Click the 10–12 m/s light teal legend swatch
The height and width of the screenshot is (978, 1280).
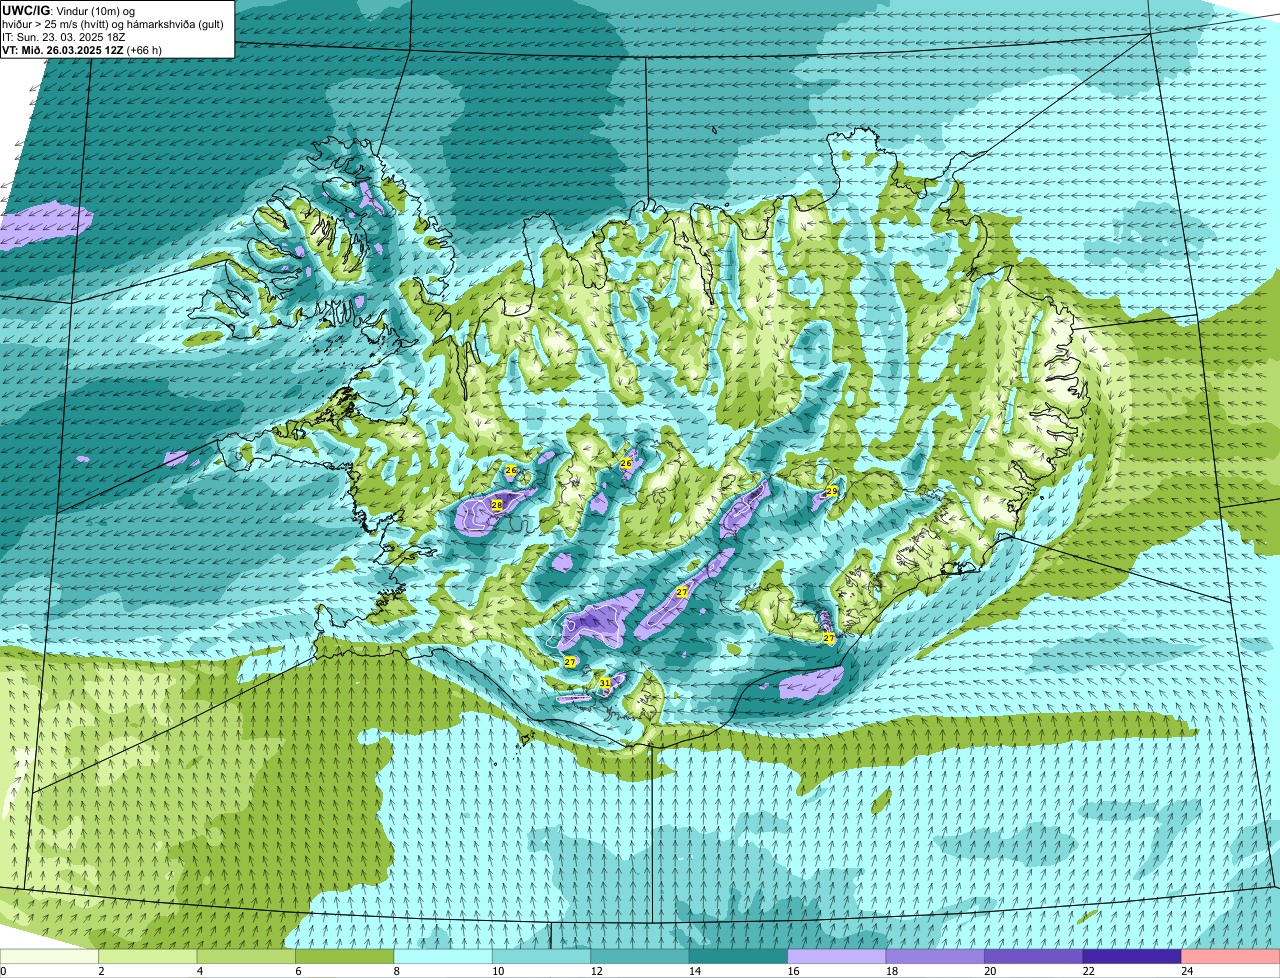[x=542, y=956]
